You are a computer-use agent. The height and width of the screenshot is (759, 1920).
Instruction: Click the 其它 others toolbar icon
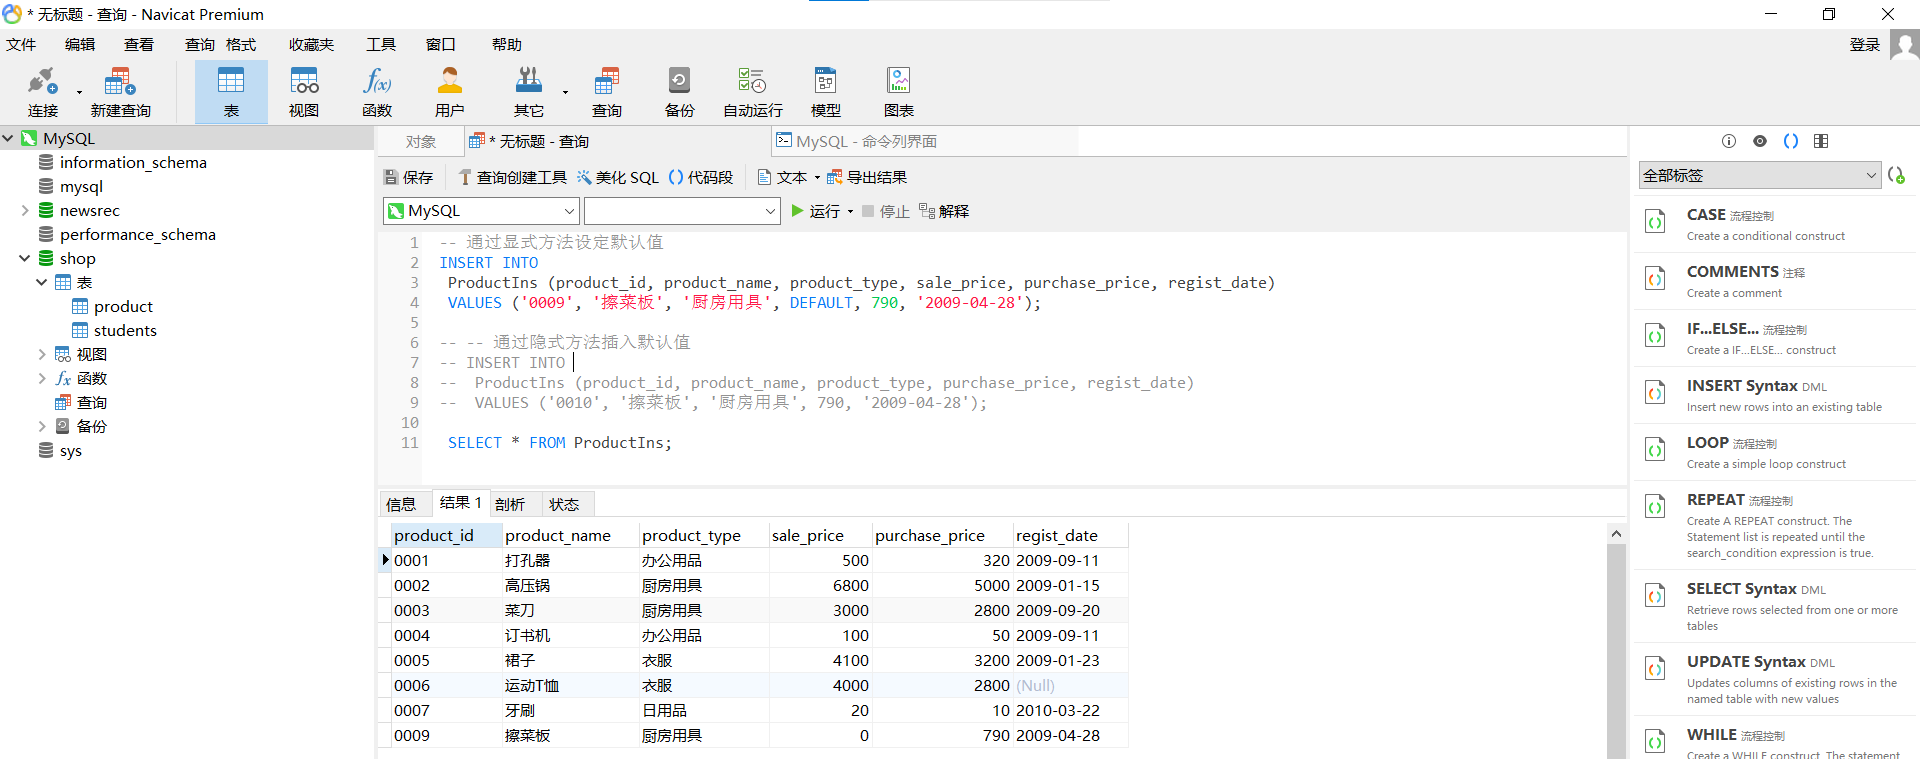(x=529, y=92)
